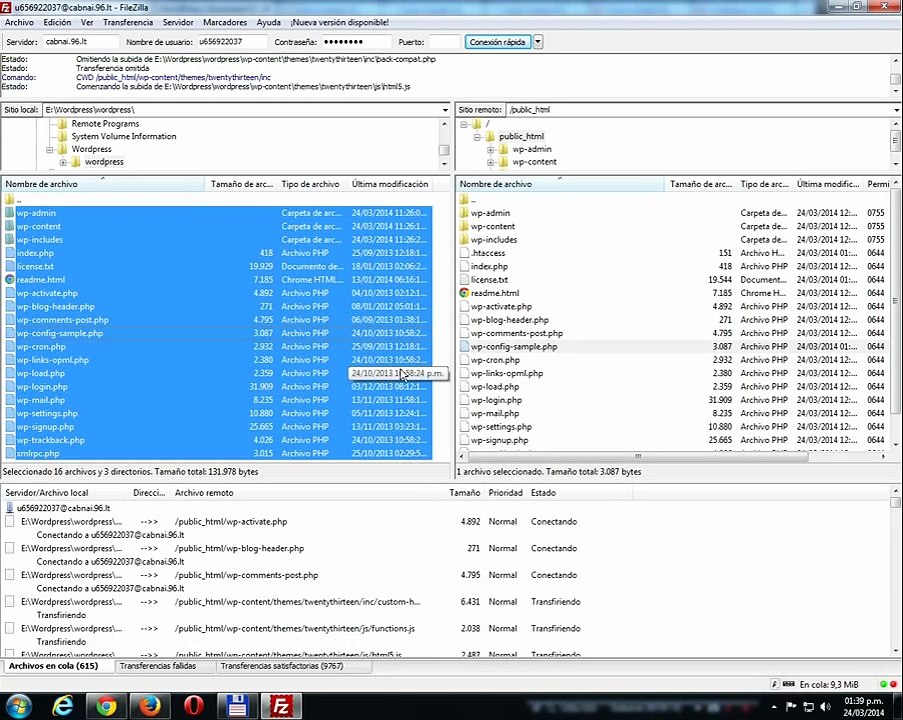The width and height of the screenshot is (903, 720).
Task: Click the parent folder icon in local list
Action: pos(9,199)
